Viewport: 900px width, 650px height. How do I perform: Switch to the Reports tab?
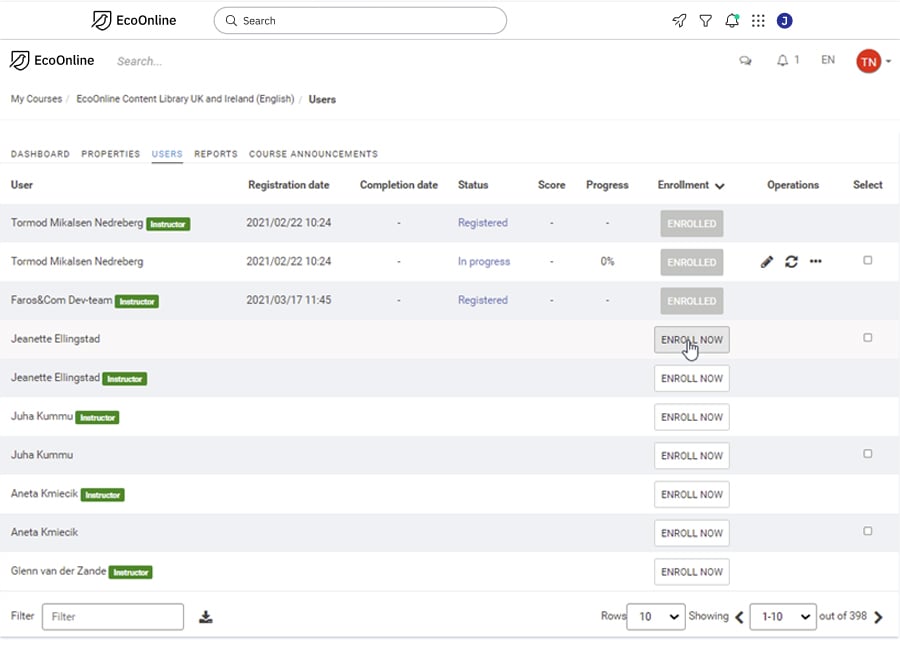pos(216,154)
